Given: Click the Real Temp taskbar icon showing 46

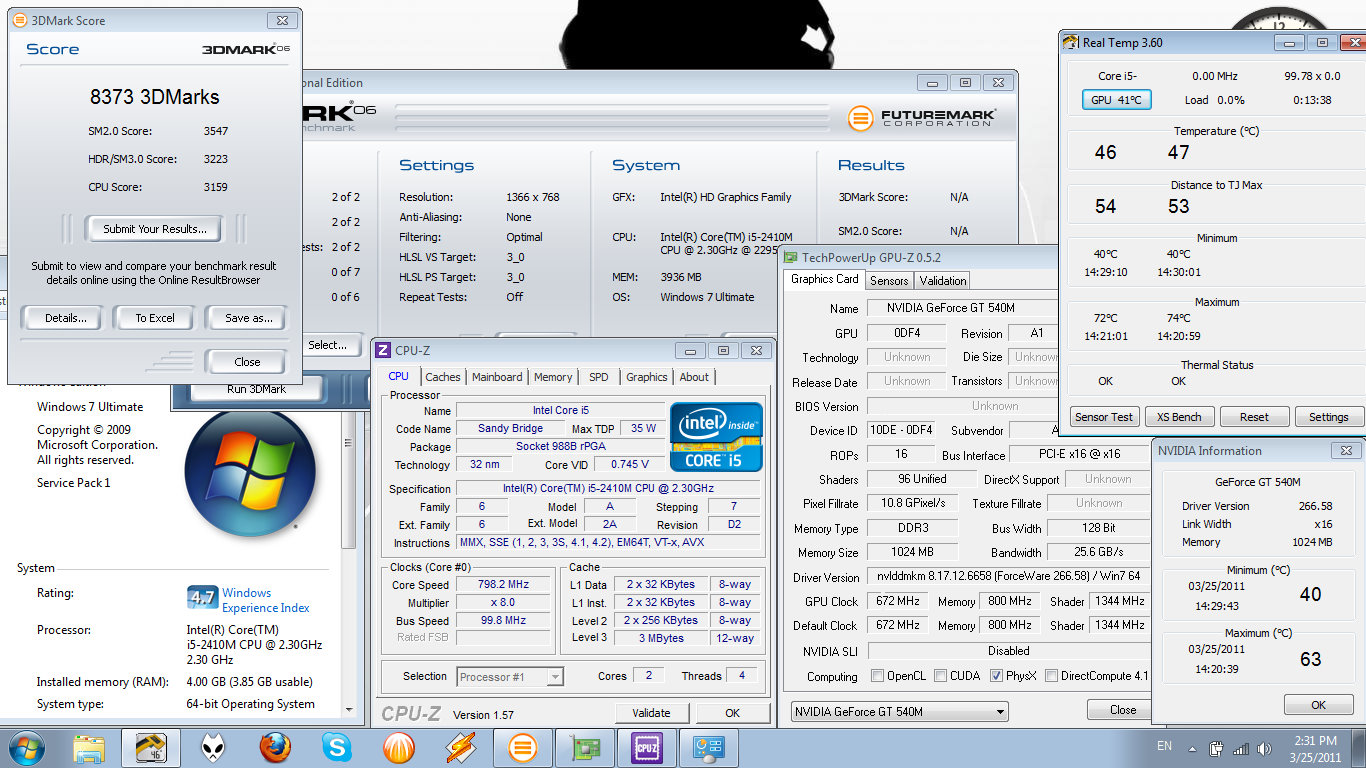Looking at the screenshot, I should point(150,748).
